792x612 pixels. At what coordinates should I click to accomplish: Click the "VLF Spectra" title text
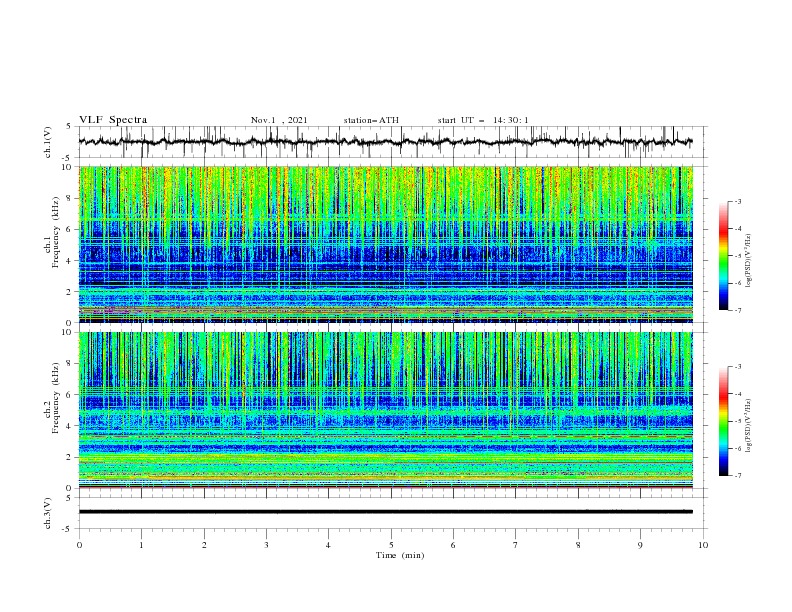click(x=113, y=120)
